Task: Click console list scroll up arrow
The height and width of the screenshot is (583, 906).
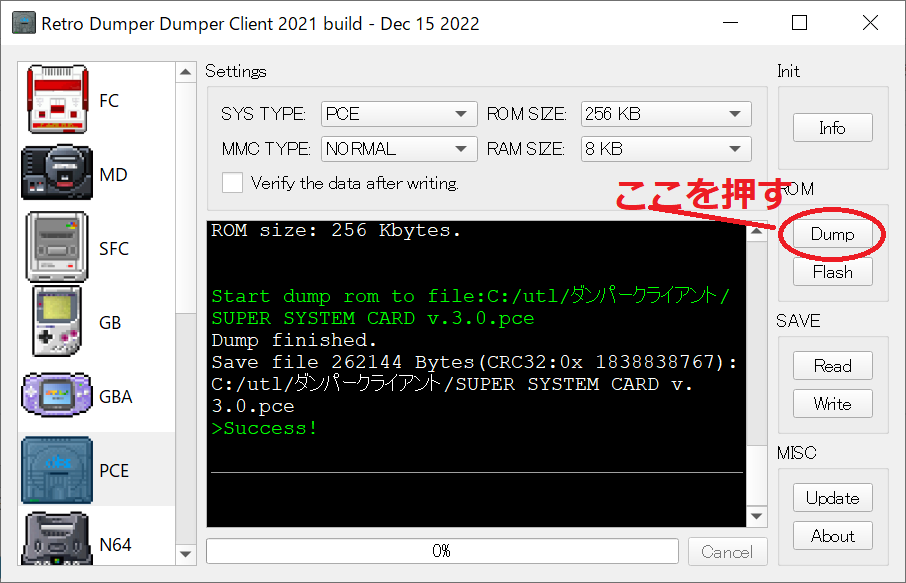Action: (x=185, y=72)
